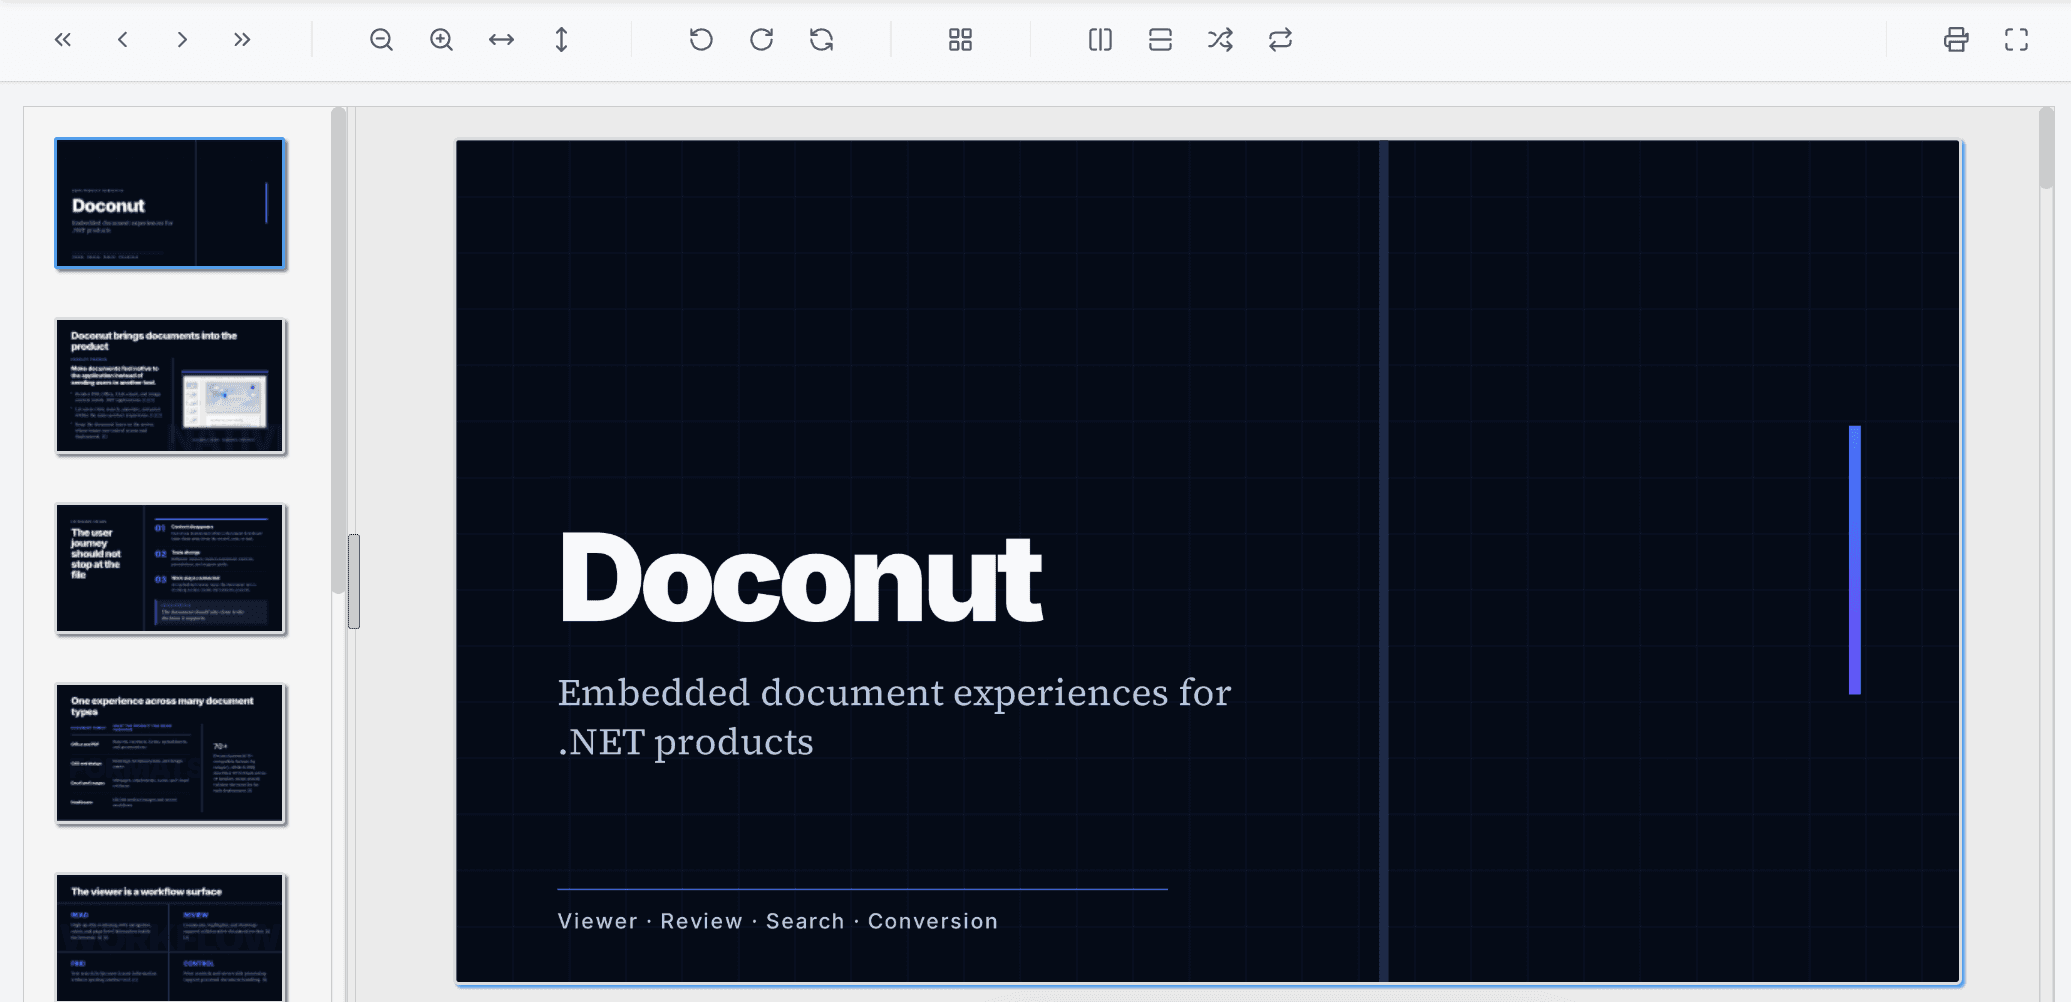This screenshot has width=2071, height=1002.
Task: Rotate the page counterclockwise
Action: coord(701,40)
